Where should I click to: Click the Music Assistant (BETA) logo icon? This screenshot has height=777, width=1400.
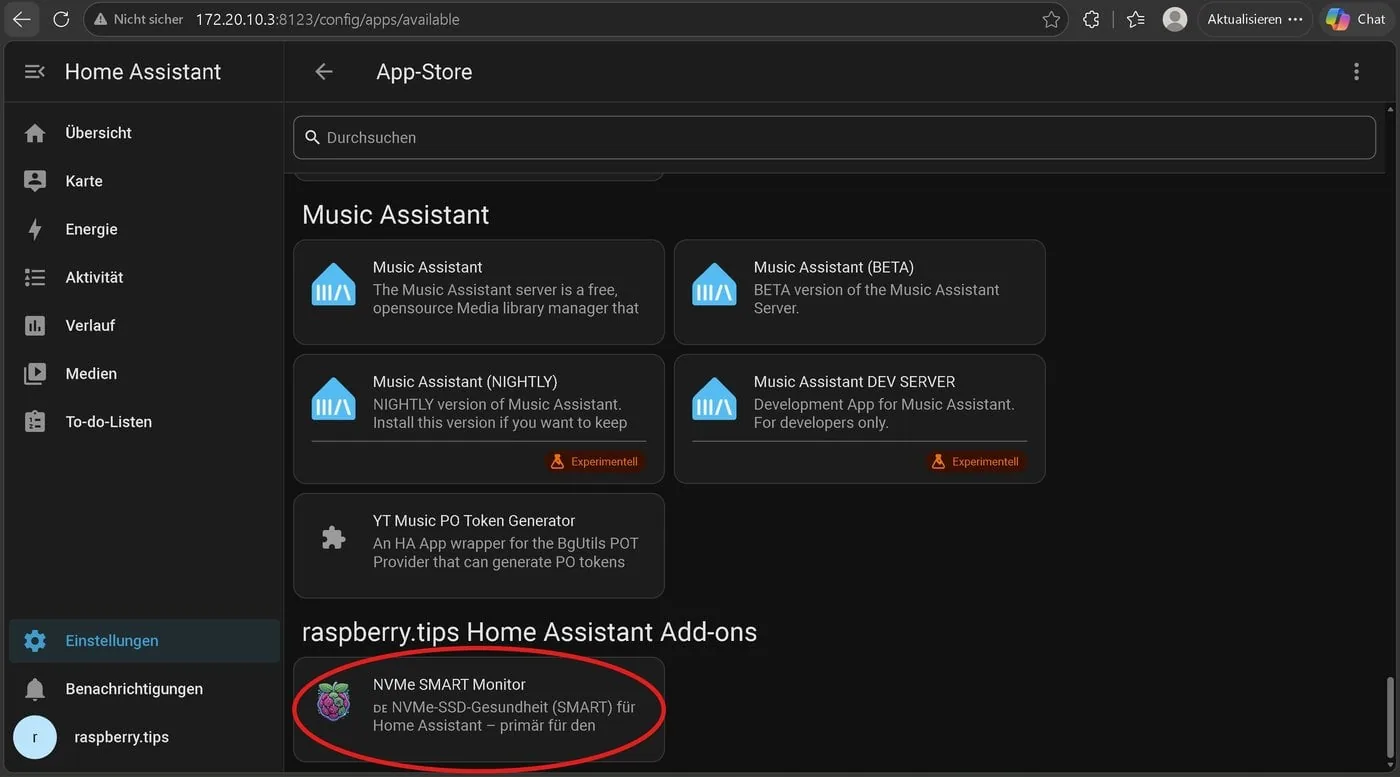[714, 285]
